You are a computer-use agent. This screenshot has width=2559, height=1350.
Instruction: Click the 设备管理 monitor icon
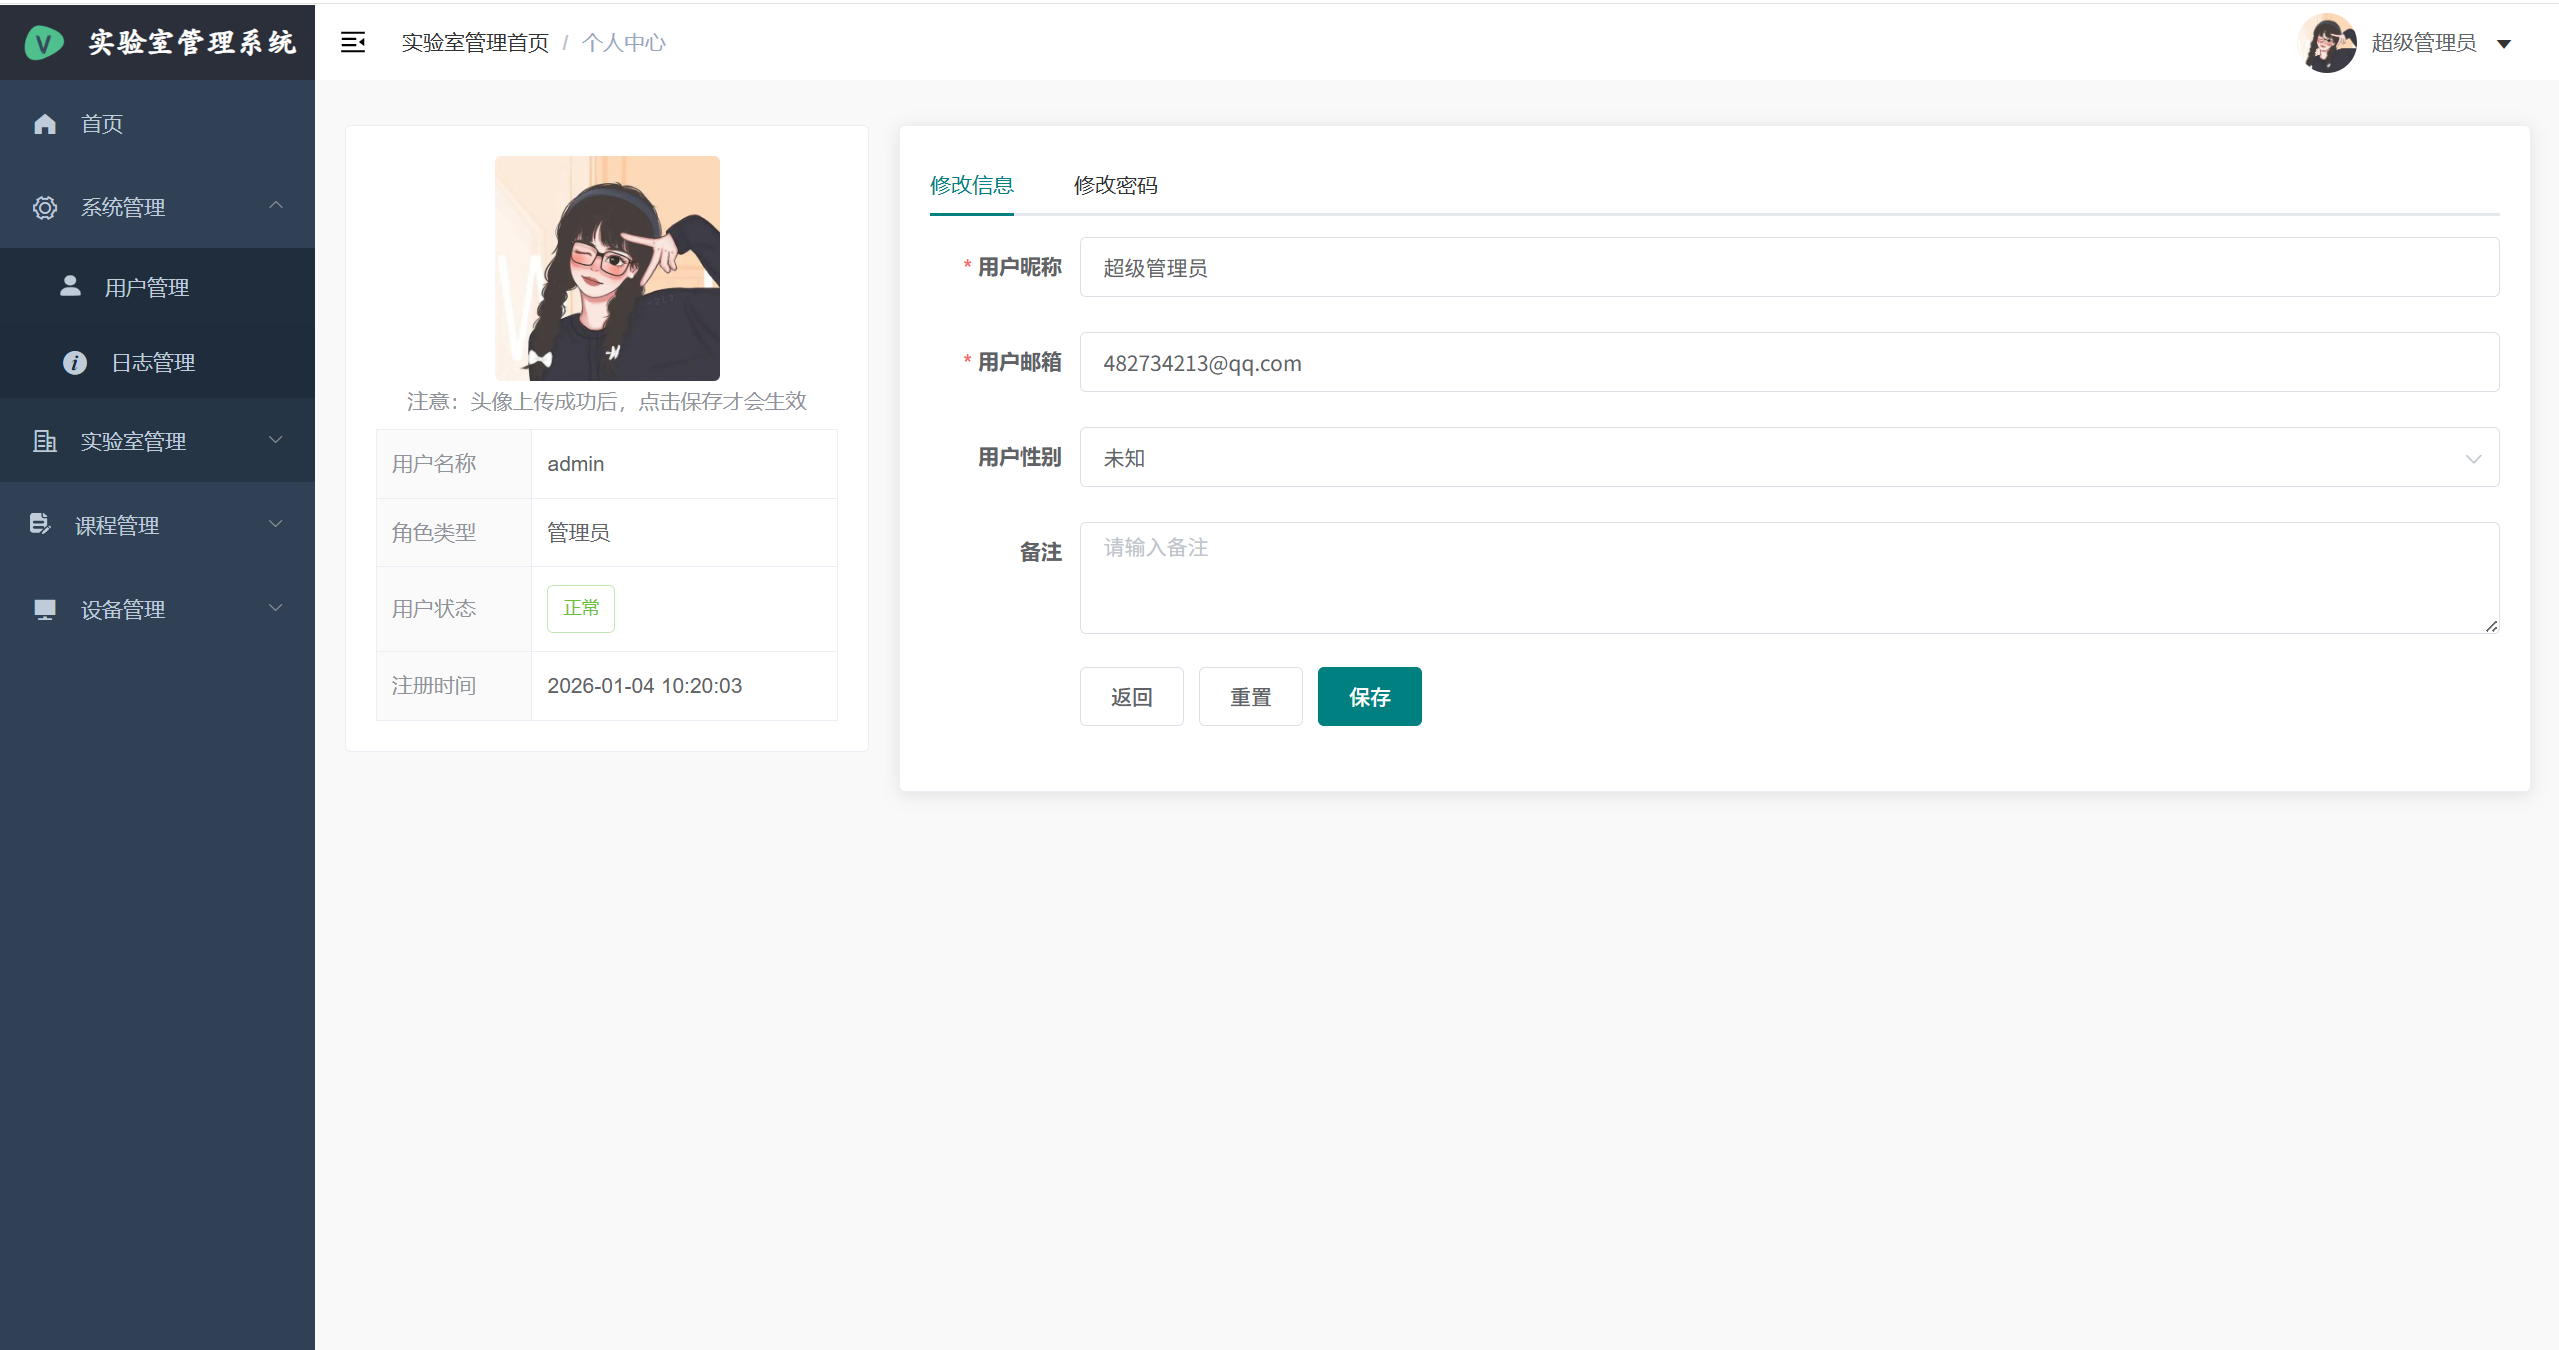click(44, 608)
